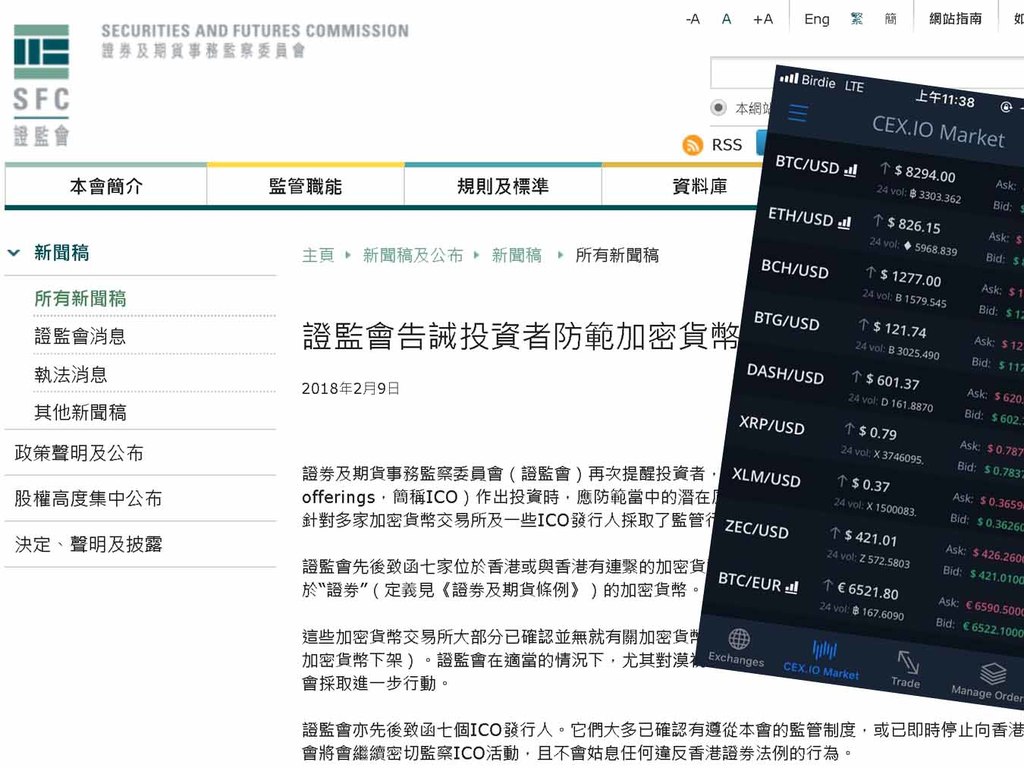
Task: Click the $ 0.37 price
Action: point(870,485)
